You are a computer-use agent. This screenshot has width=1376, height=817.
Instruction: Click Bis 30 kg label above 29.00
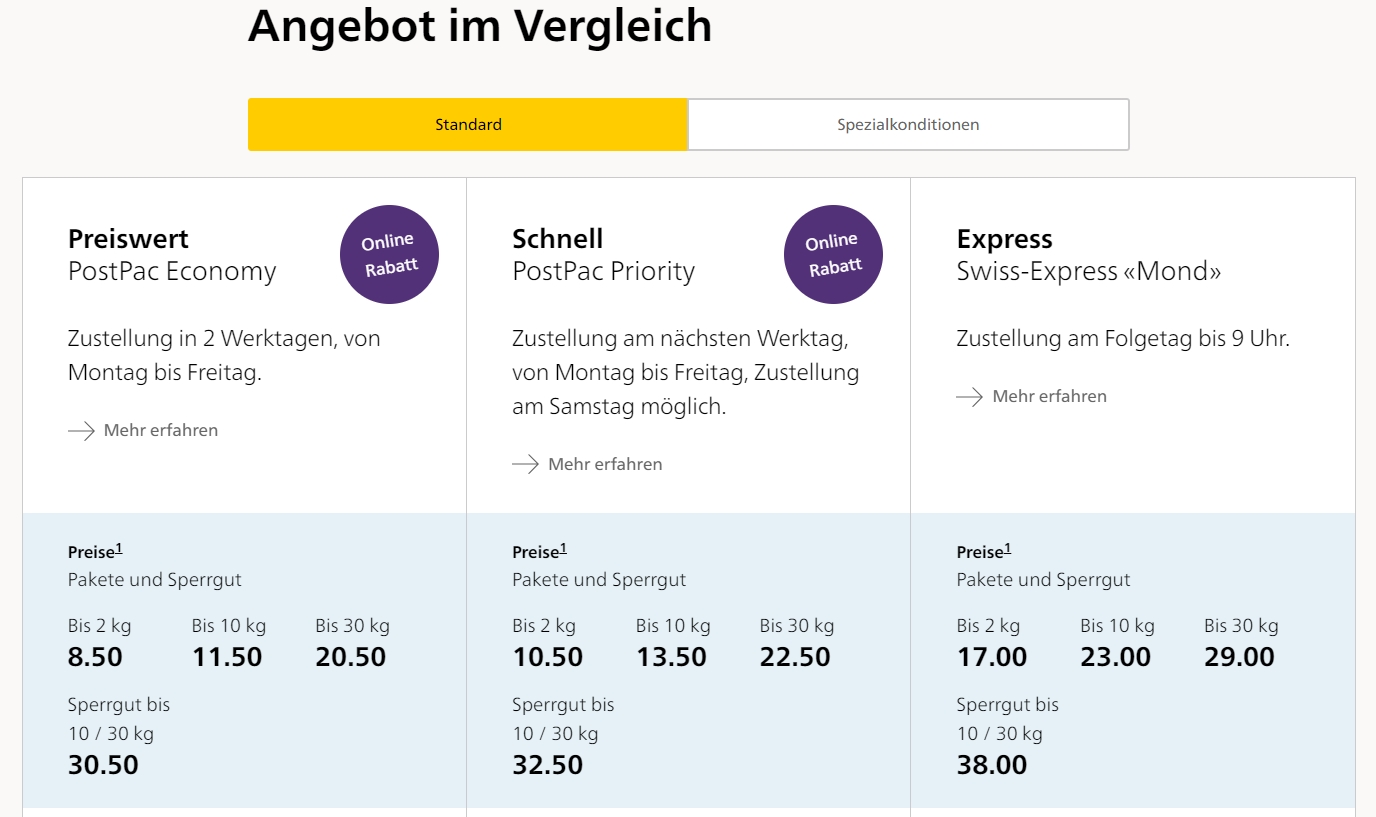[1241, 626]
